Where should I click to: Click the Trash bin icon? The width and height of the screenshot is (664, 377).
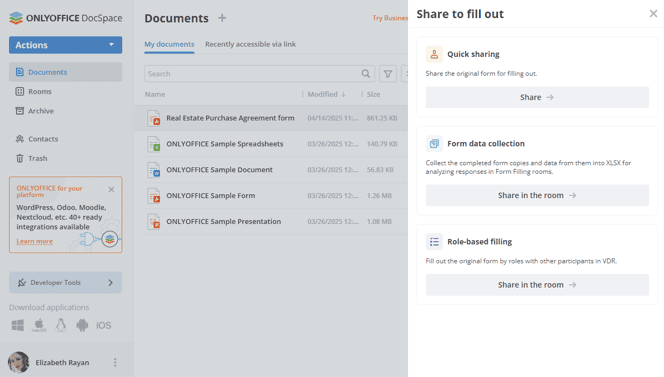19,158
